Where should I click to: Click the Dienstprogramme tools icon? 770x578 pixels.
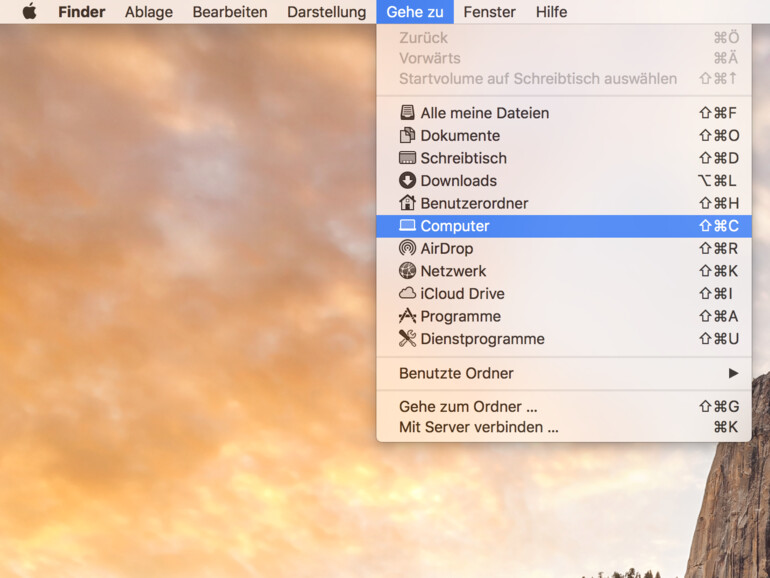(407, 339)
